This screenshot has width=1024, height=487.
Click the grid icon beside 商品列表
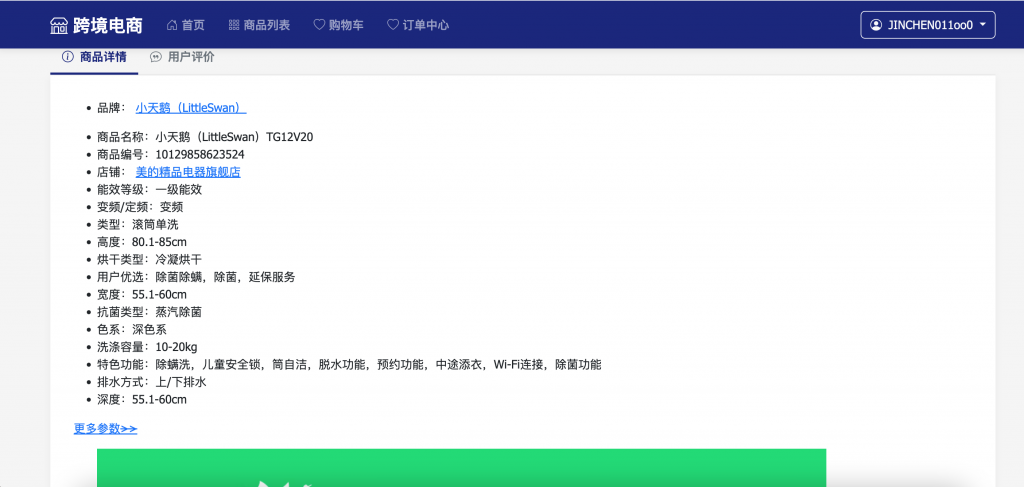pyautogui.click(x=234, y=25)
